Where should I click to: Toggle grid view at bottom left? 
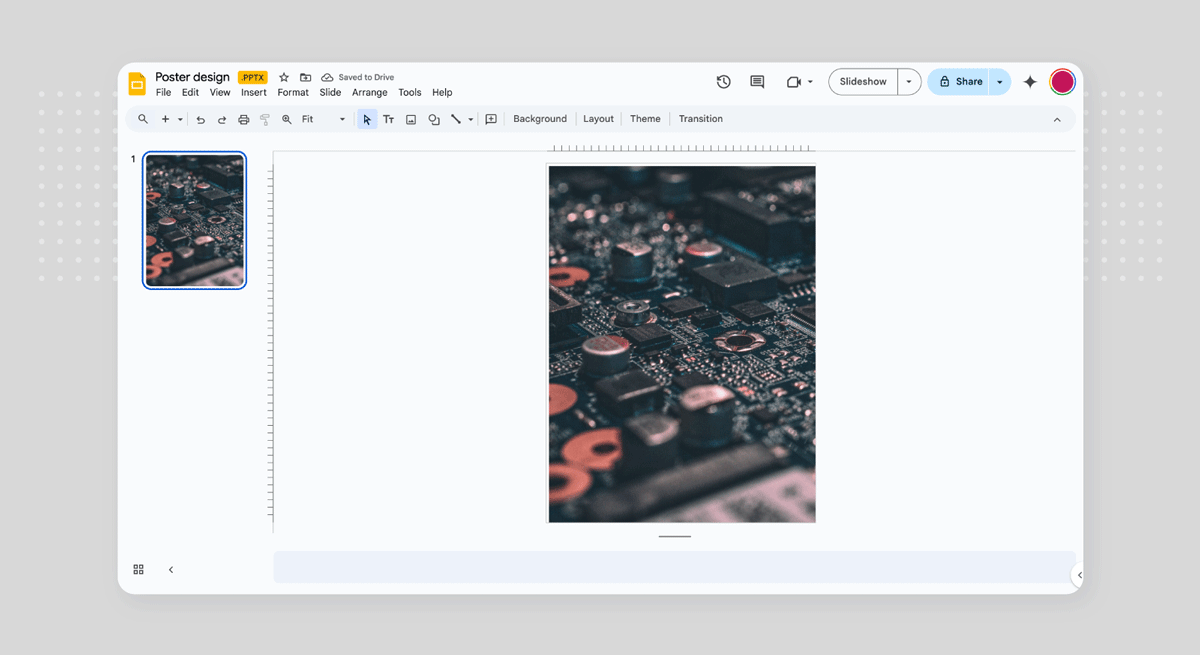pyautogui.click(x=139, y=570)
